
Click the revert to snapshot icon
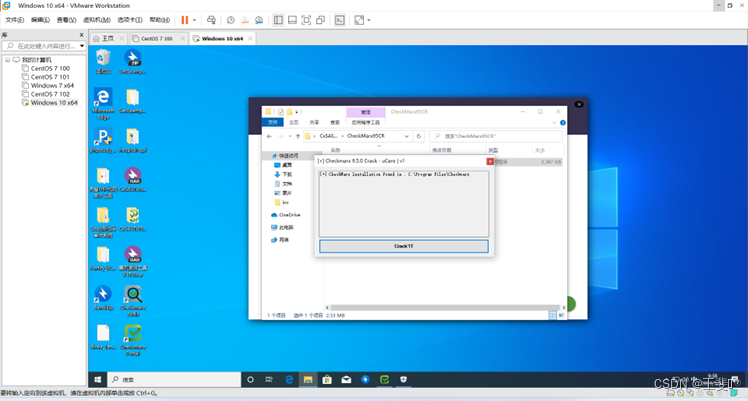tap(245, 20)
